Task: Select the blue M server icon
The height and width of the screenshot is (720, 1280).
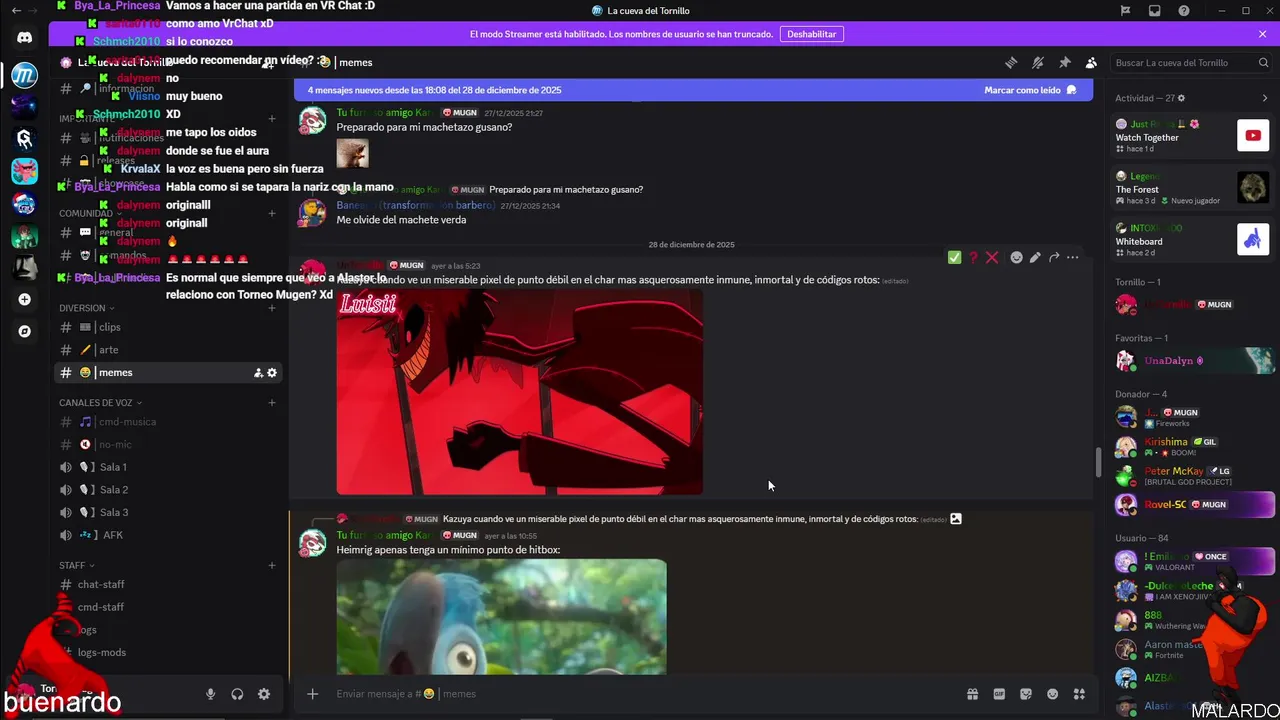Action: pos(25,75)
